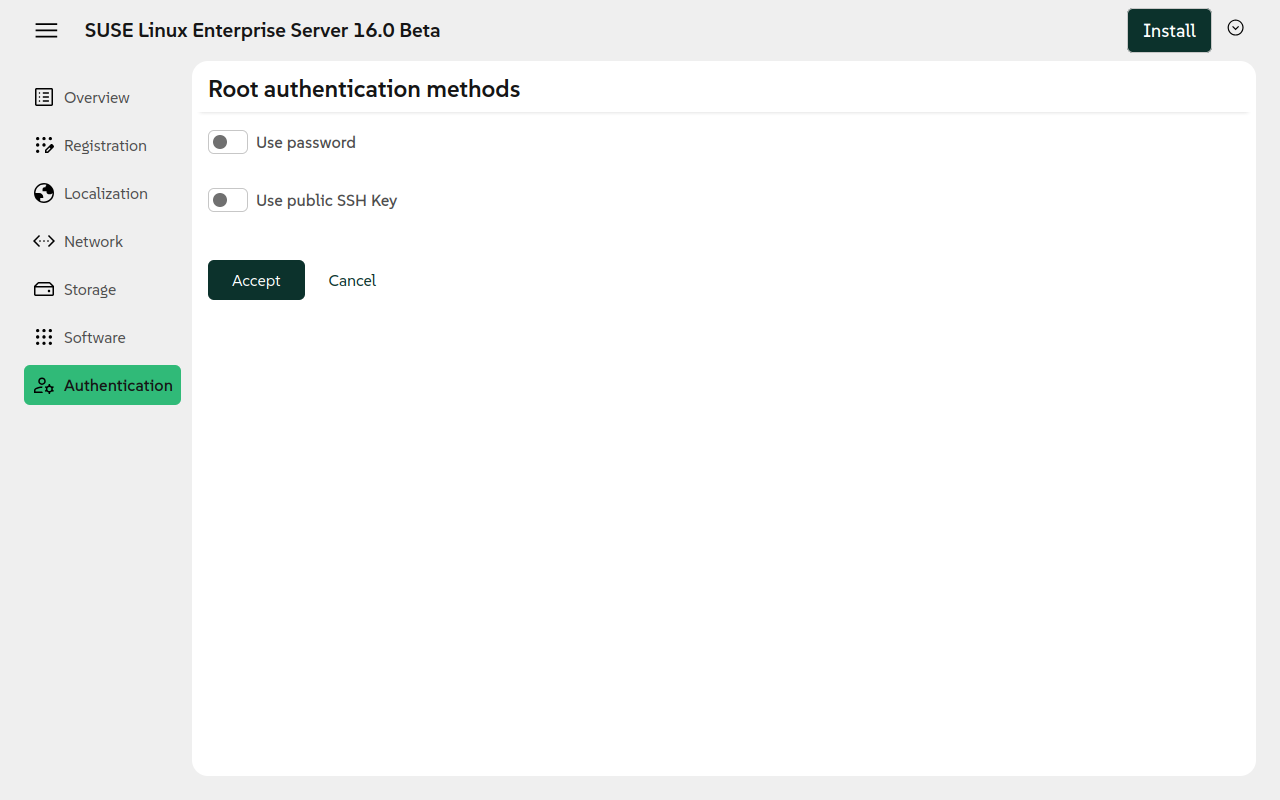Image resolution: width=1280 pixels, height=800 pixels.
Task: Enable the Use password toggle
Action: click(x=227, y=142)
